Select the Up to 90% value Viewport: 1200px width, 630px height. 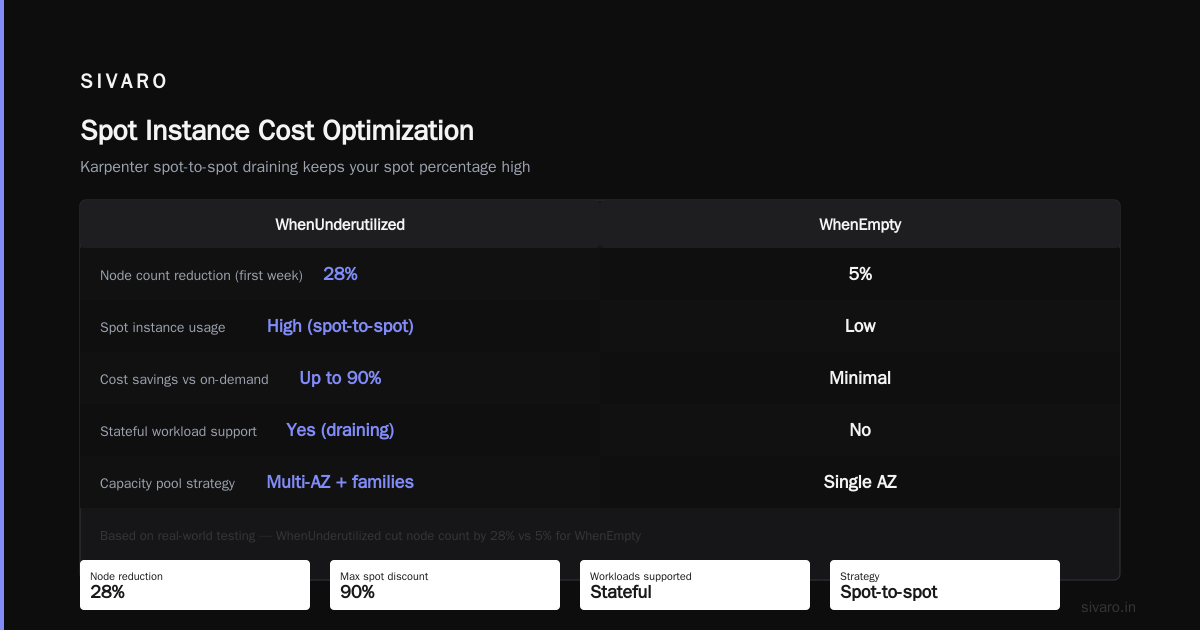click(340, 378)
